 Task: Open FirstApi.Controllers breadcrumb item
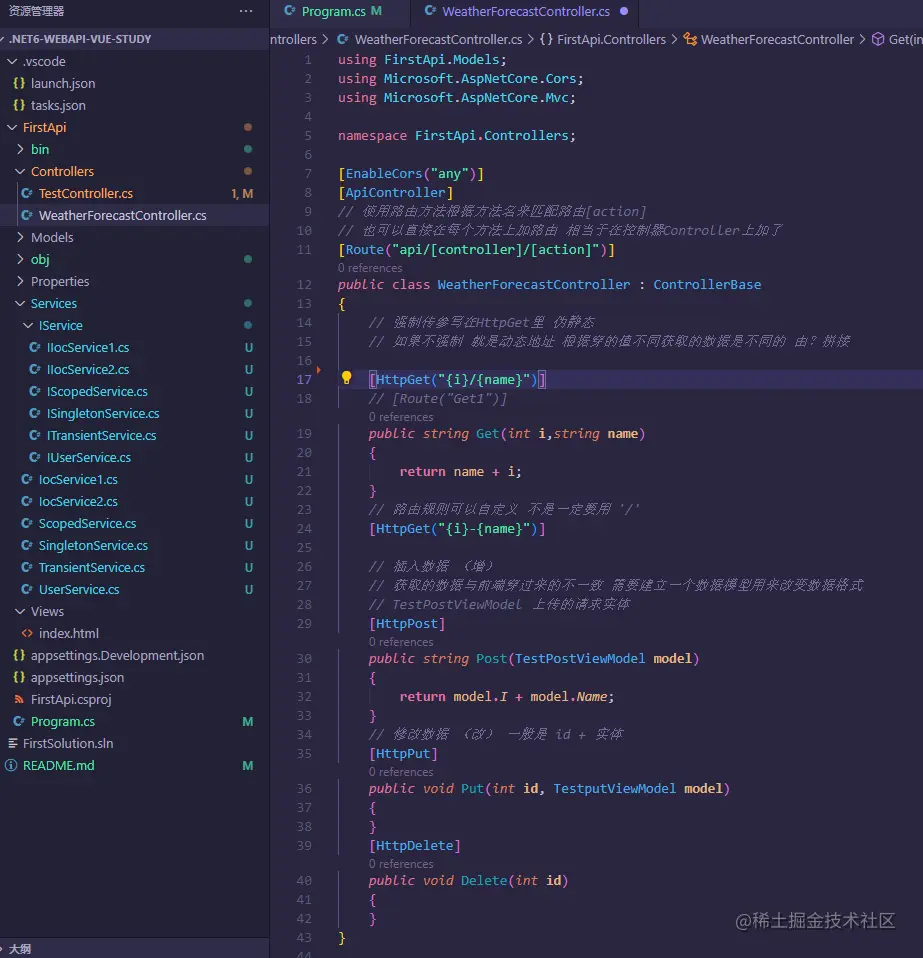[x=611, y=39]
